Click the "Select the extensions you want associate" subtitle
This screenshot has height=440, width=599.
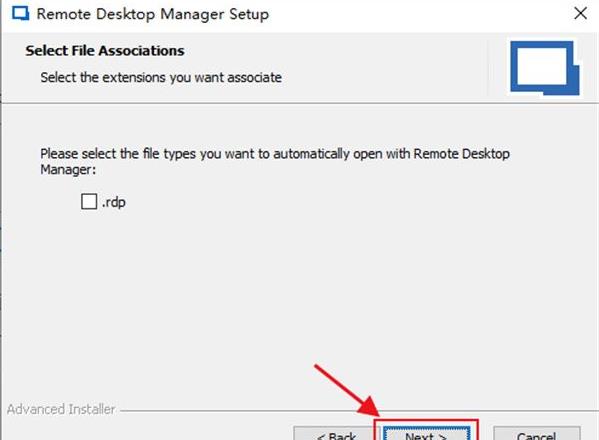tap(161, 78)
